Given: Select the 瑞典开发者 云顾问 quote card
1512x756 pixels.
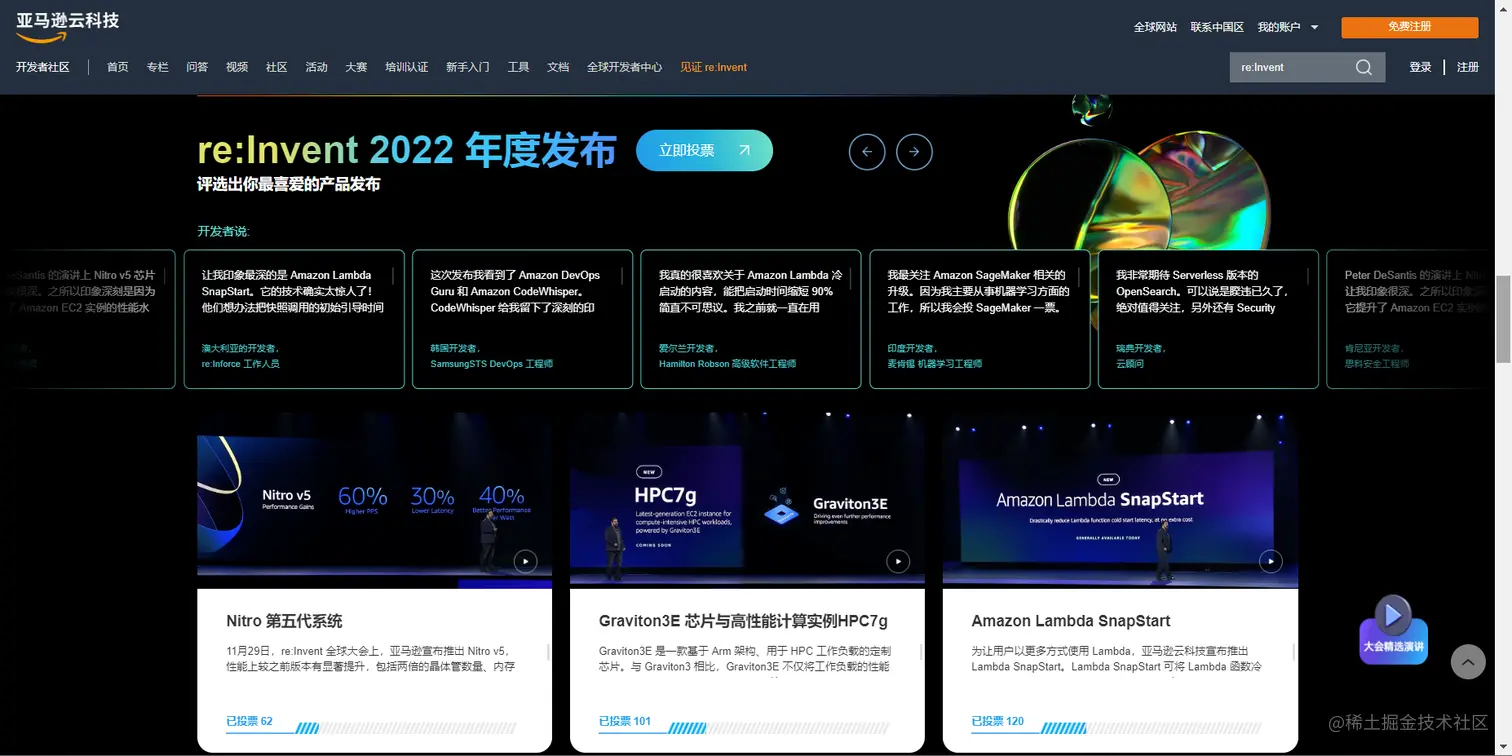Looking at the screenshot, I should (x=1208, y=319).
